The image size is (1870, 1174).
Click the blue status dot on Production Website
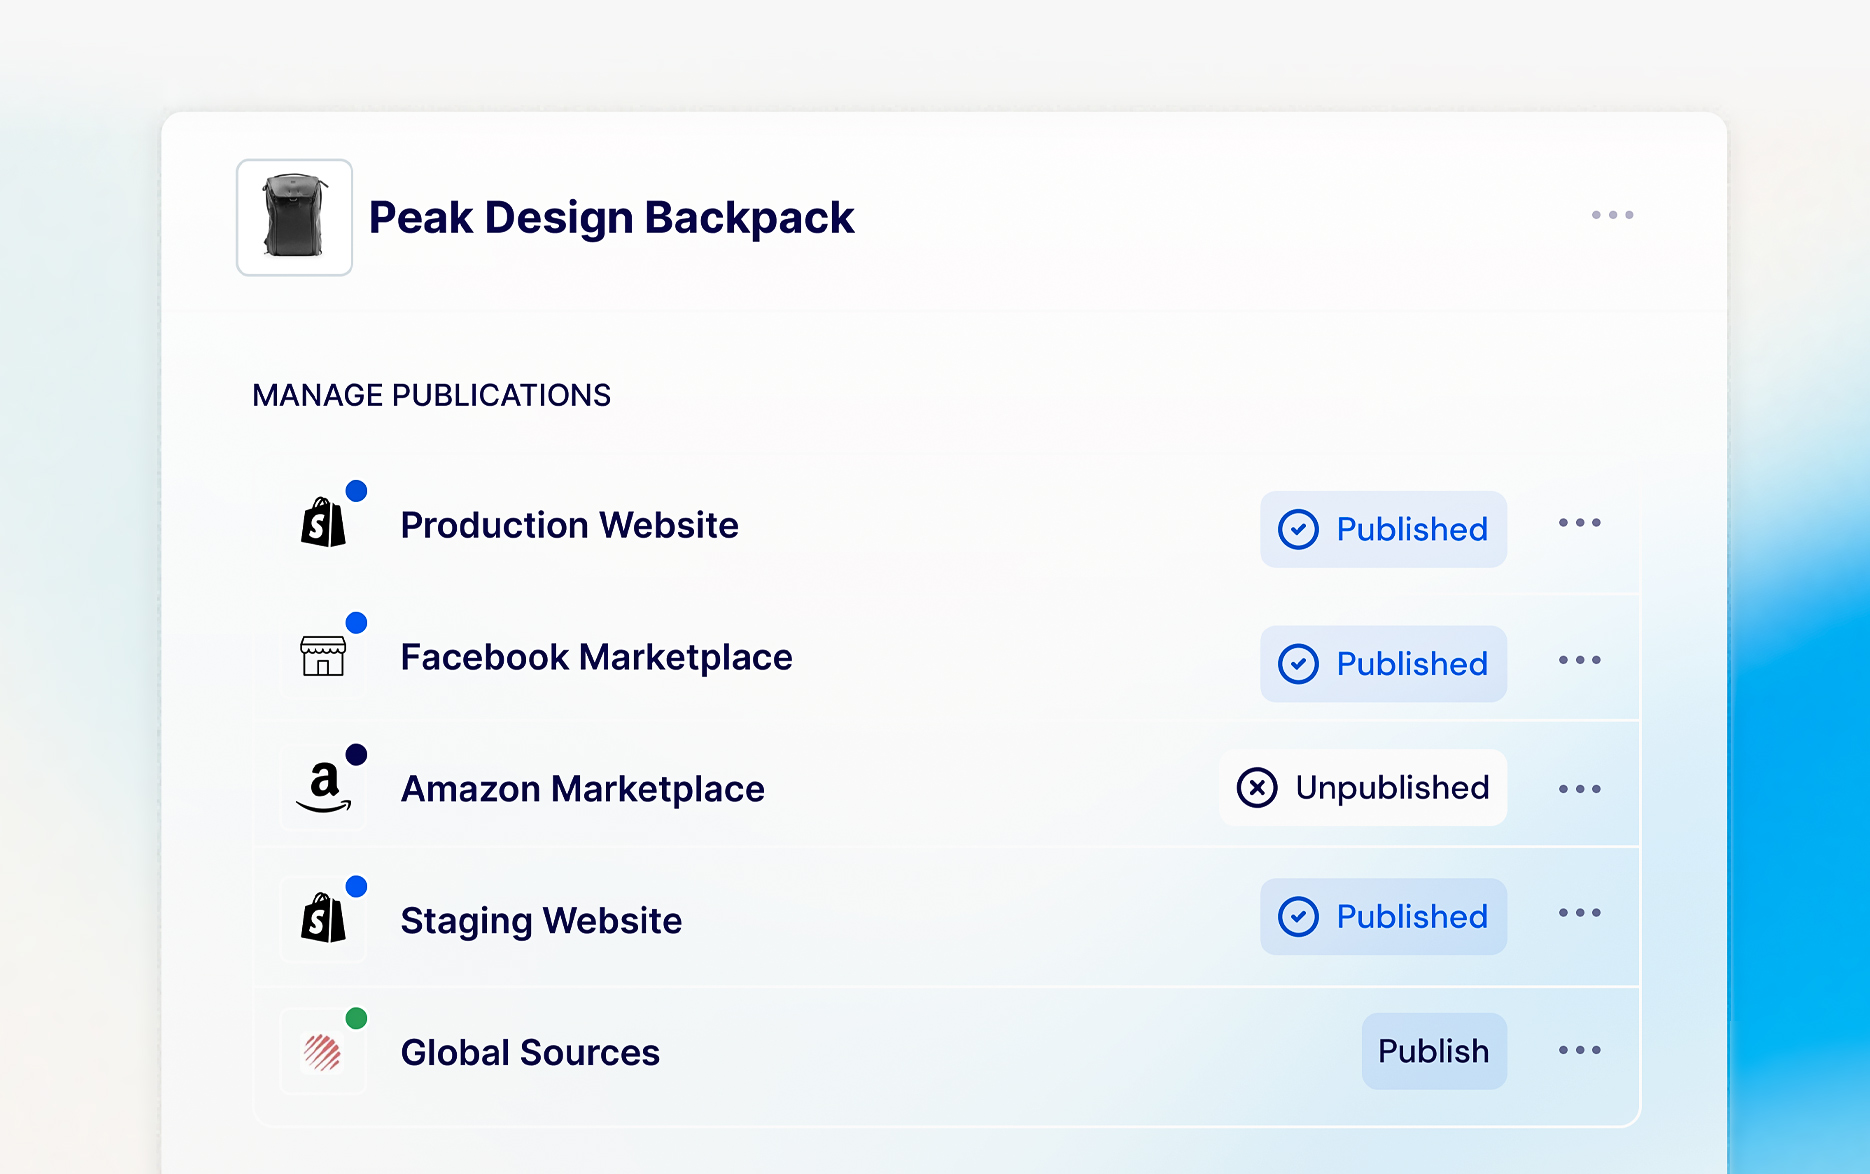point(357,490)
